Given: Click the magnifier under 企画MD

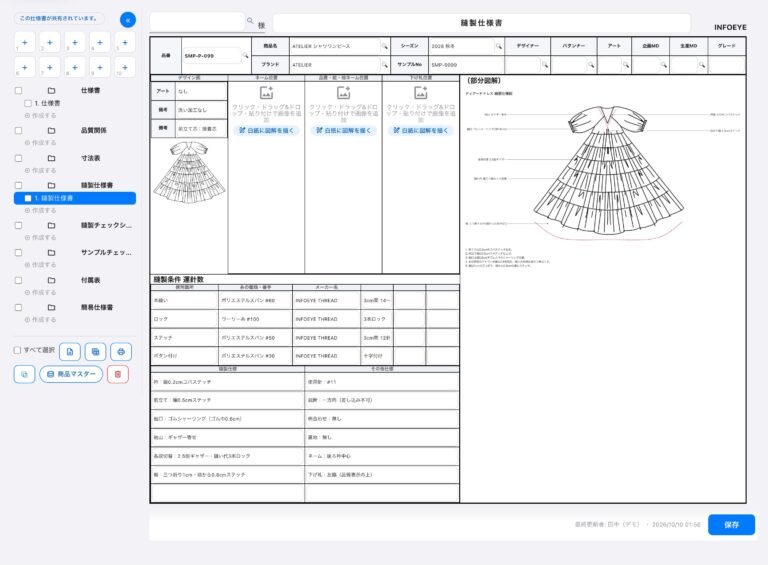Looking at the screenshot, I should (663, 65).
